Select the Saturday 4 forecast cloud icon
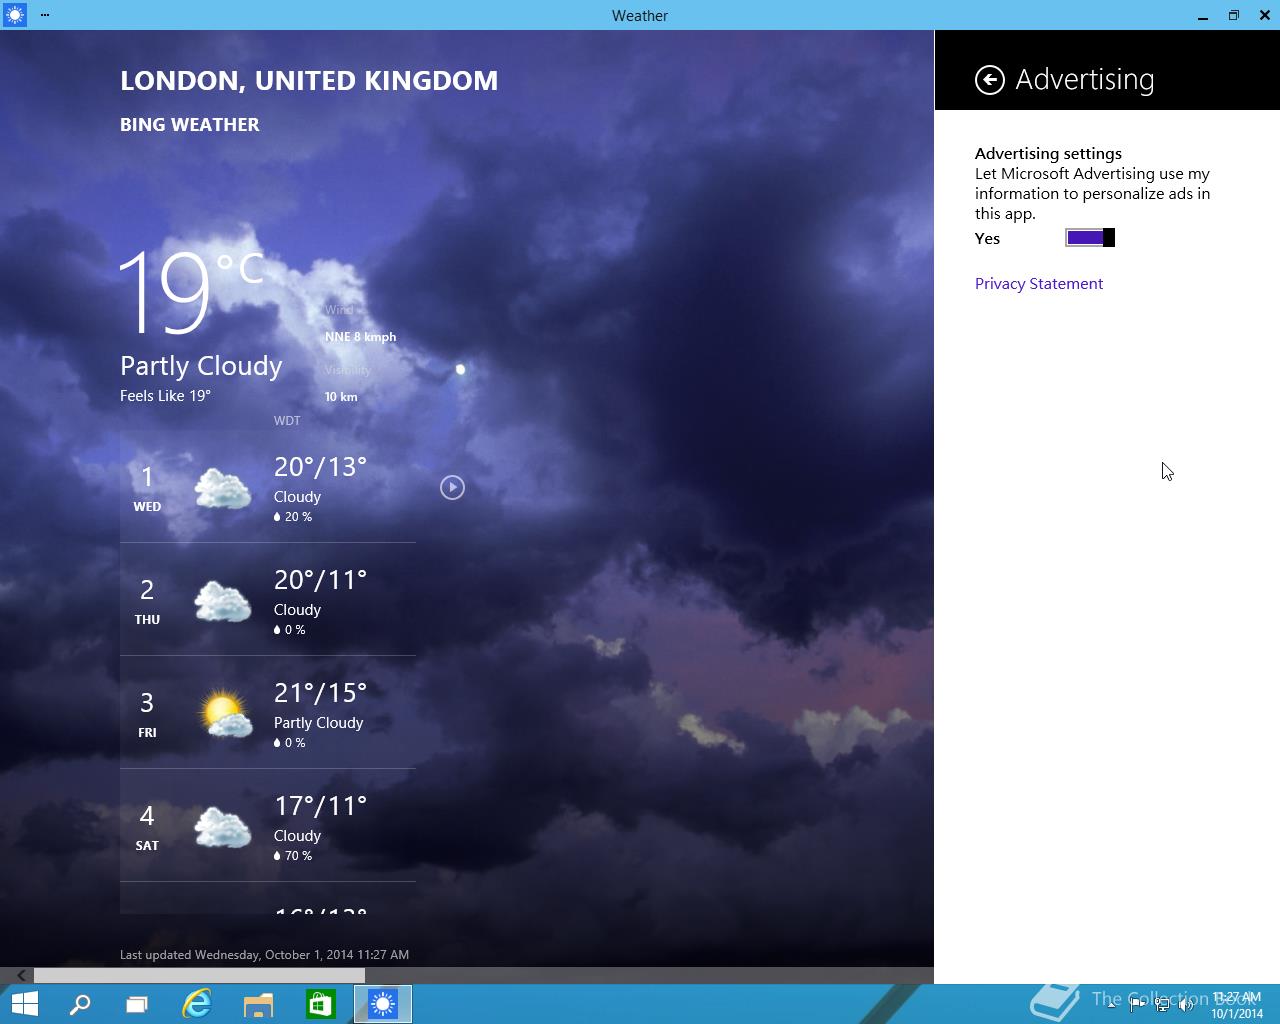This screenshot has height=1024, width=1280. pyautogui.click(x=223, y=826)
